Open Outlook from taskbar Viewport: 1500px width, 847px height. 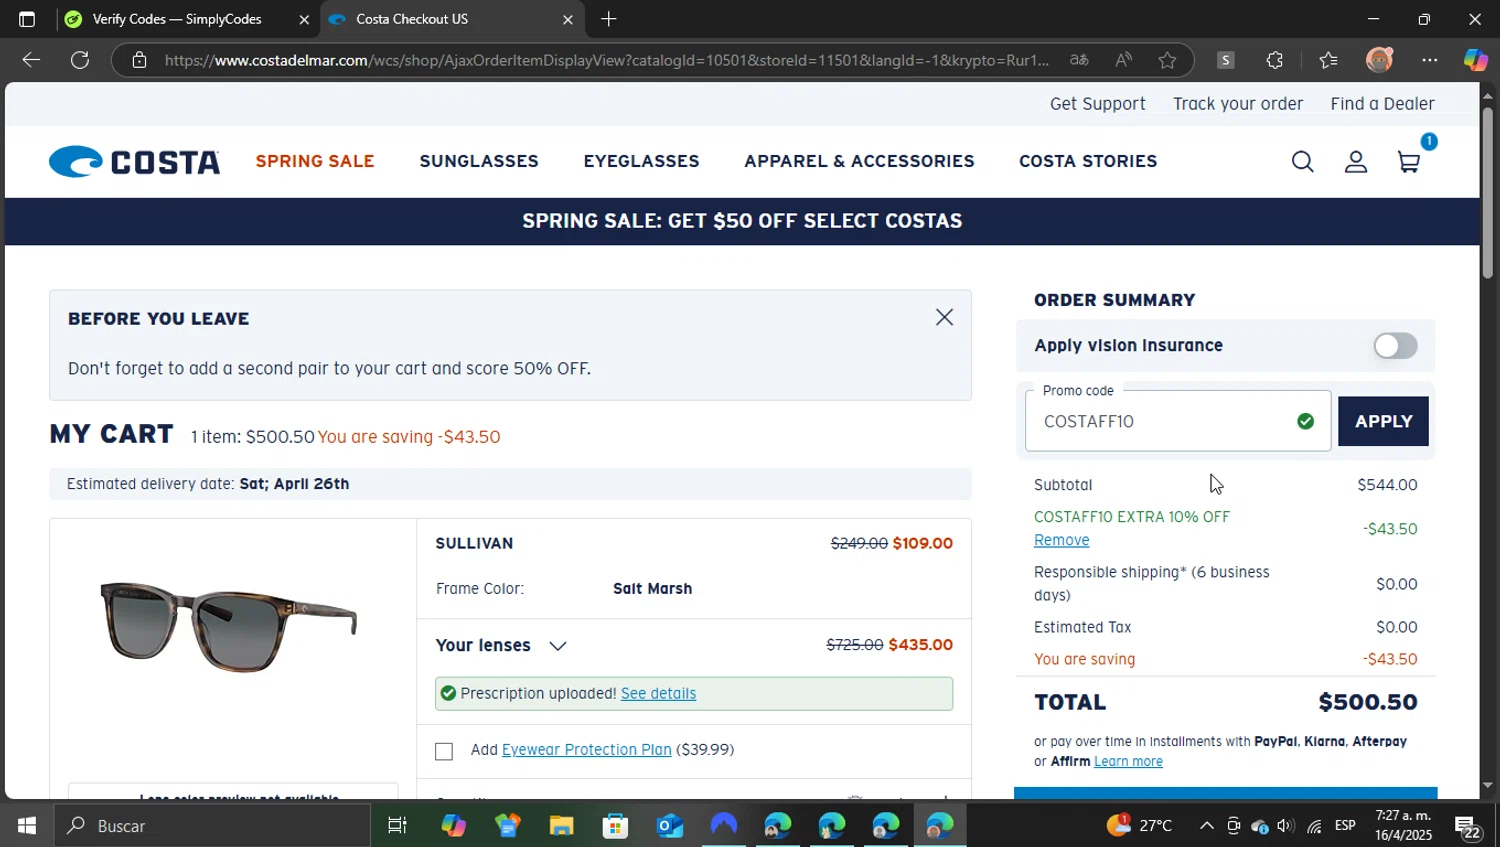click(x=669, y=826)
